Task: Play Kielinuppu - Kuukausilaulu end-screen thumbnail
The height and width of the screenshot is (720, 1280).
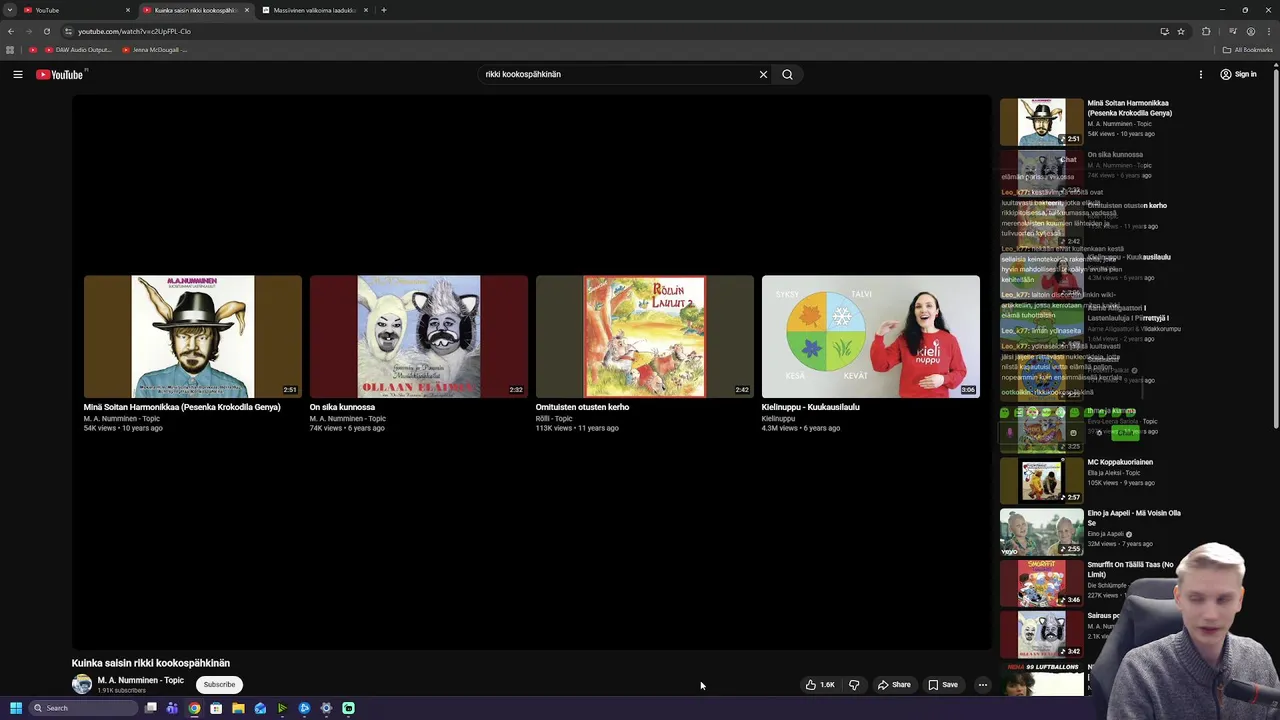Action: point(870,337)
